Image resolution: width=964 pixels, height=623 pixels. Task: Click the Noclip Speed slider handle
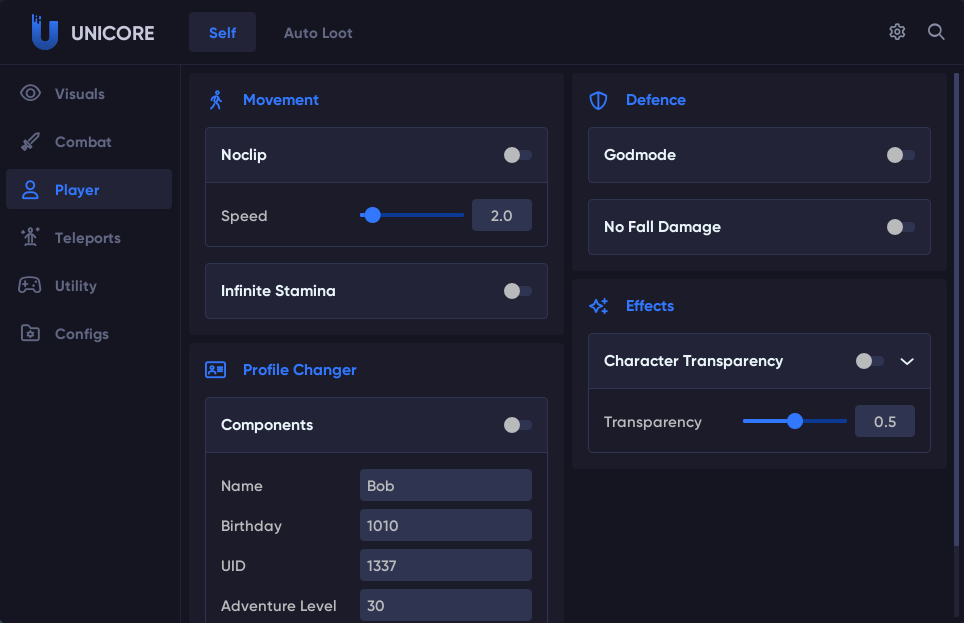click(373, 215)
